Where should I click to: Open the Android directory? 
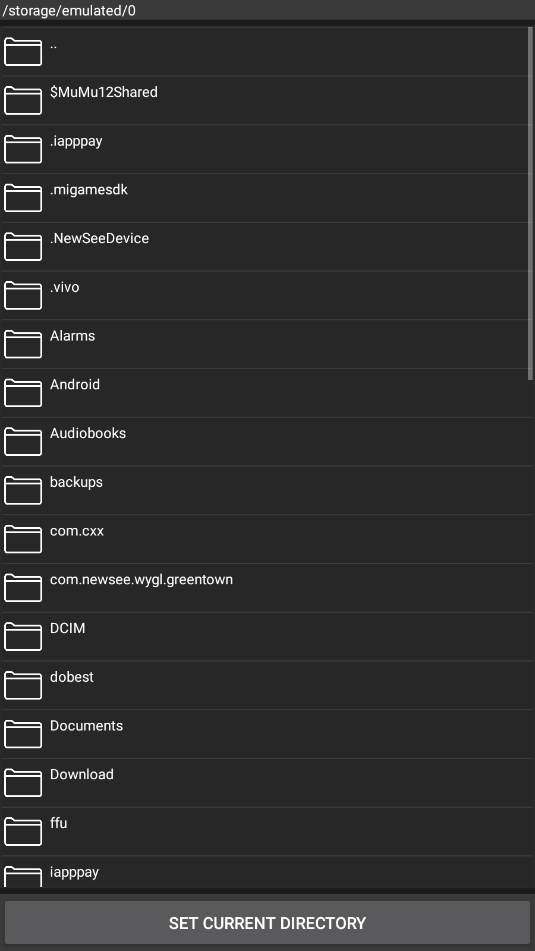267,393
